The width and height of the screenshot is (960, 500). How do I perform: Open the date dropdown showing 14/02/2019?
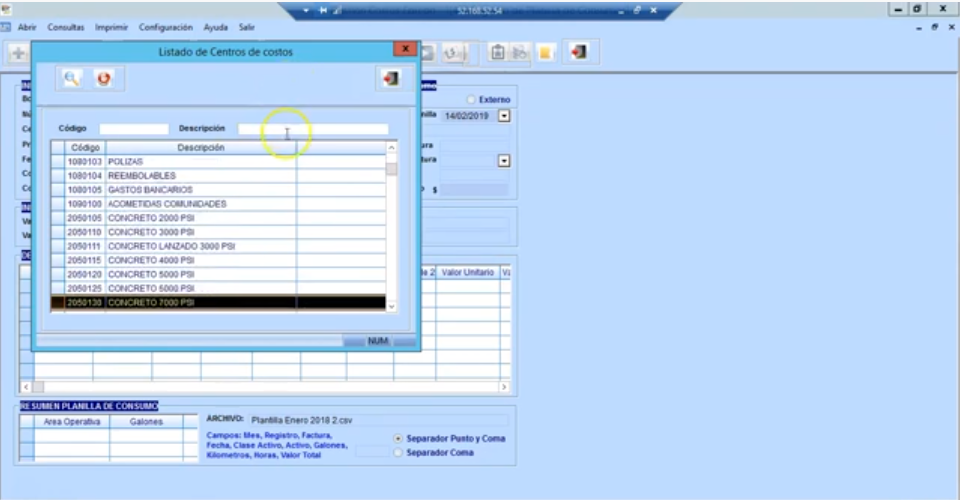click(x=504, y=116)
